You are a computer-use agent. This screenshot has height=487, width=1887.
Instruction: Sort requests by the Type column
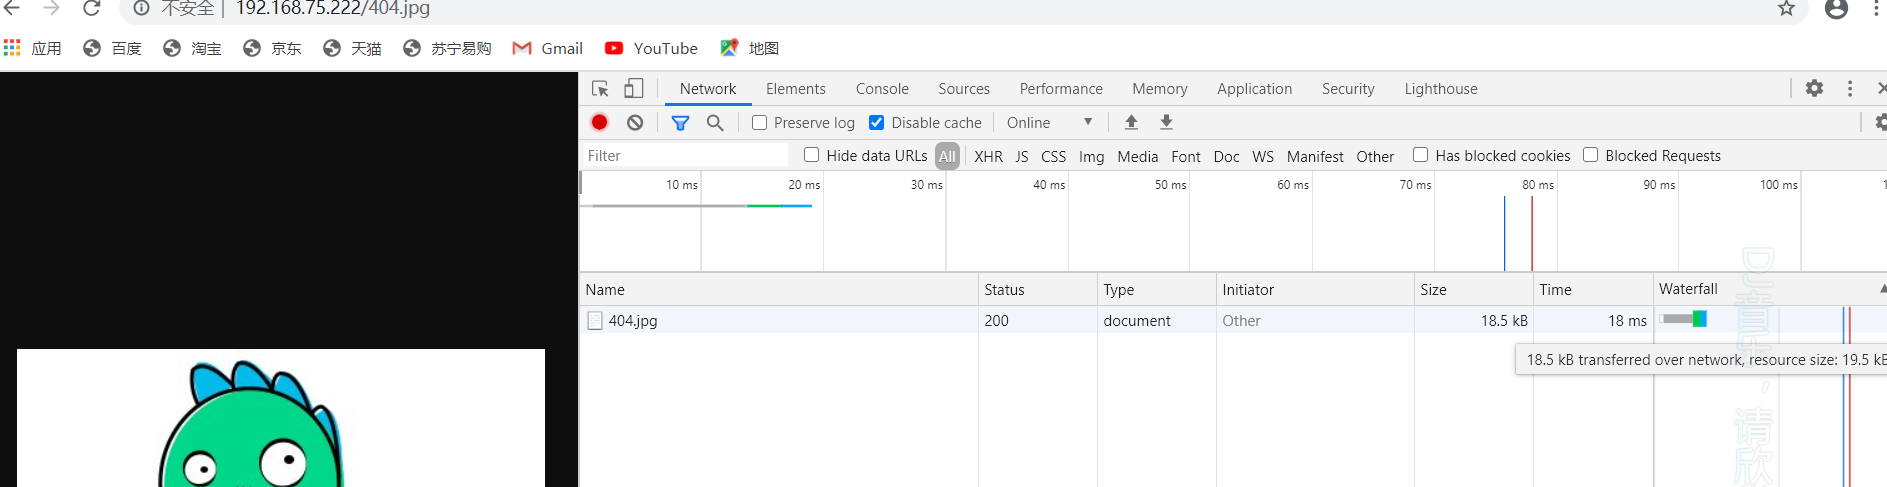point(1156,289)
